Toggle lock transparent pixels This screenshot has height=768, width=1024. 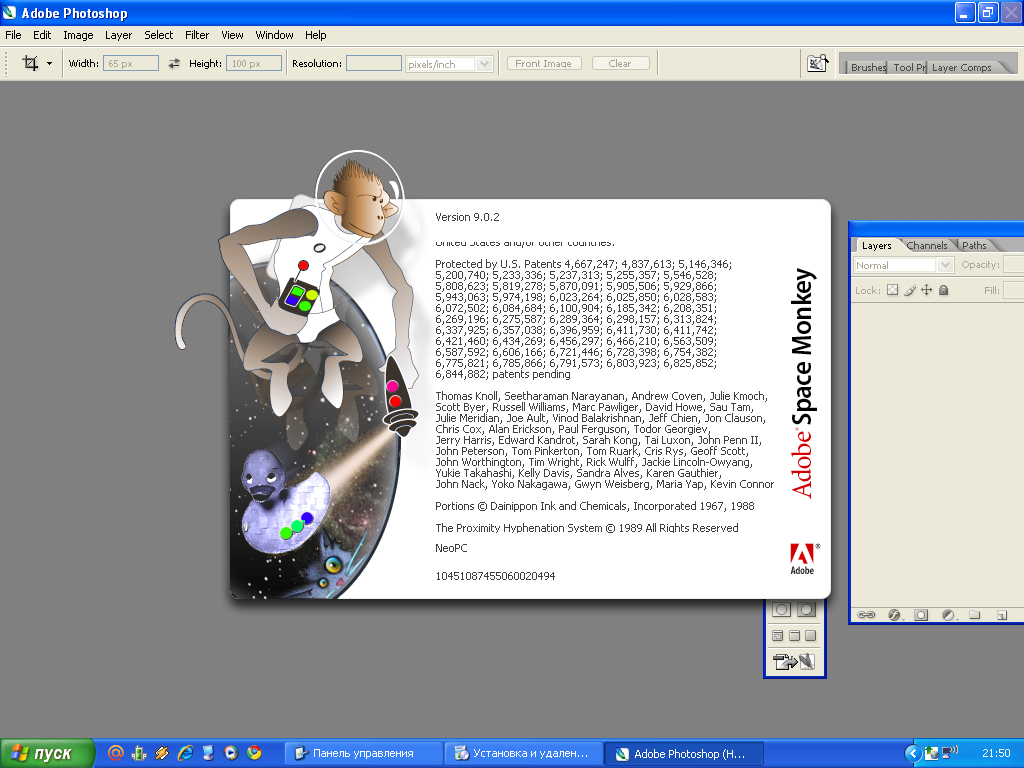(893, 290)
